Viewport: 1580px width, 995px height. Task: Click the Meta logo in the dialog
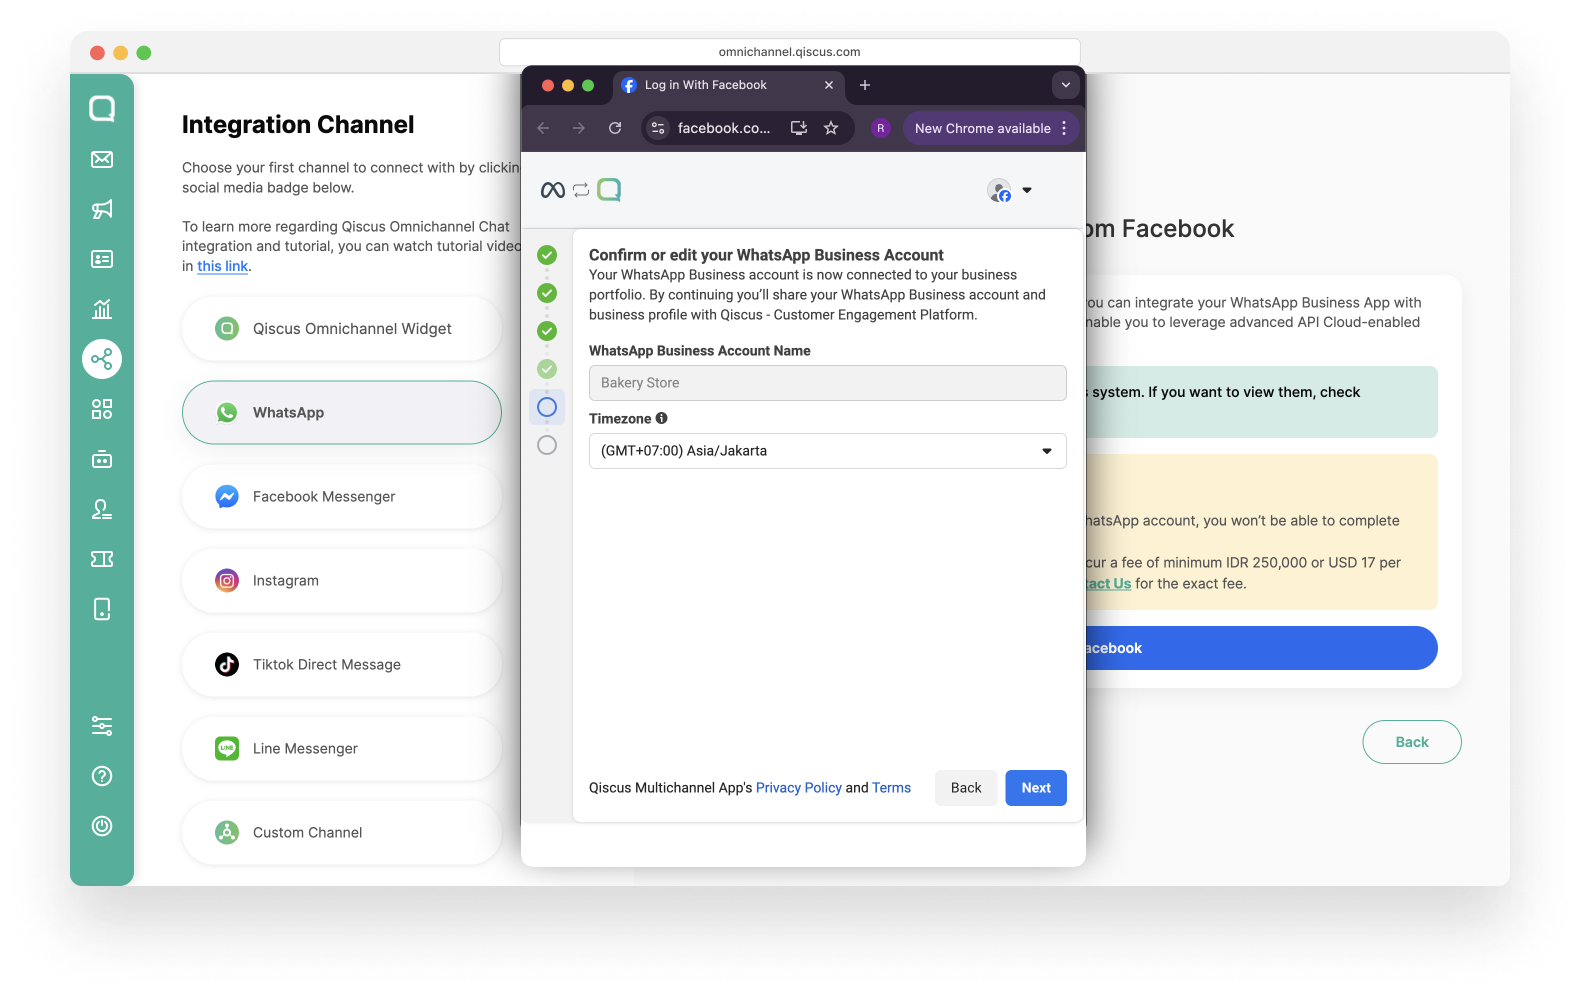tap(553, 190)
